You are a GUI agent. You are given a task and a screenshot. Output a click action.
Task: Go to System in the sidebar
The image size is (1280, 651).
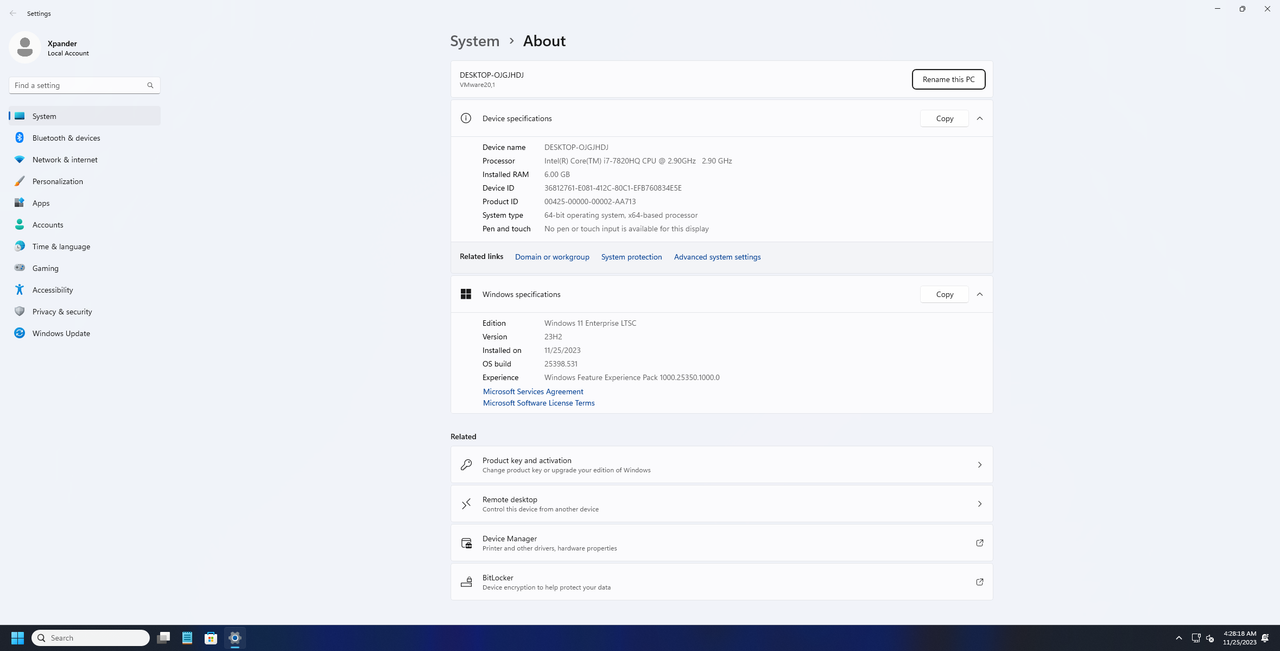coord(85,116)
